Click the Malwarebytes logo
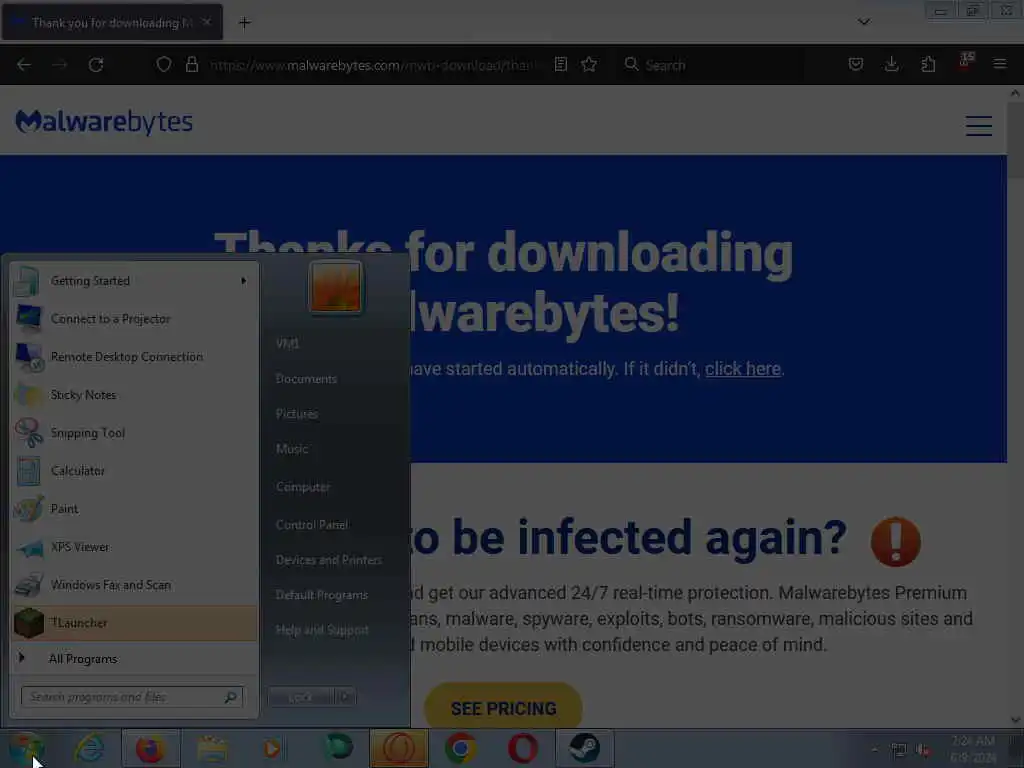Image resolution: width=1024 pixels, height=768 pixels. [x=104, y=122]
